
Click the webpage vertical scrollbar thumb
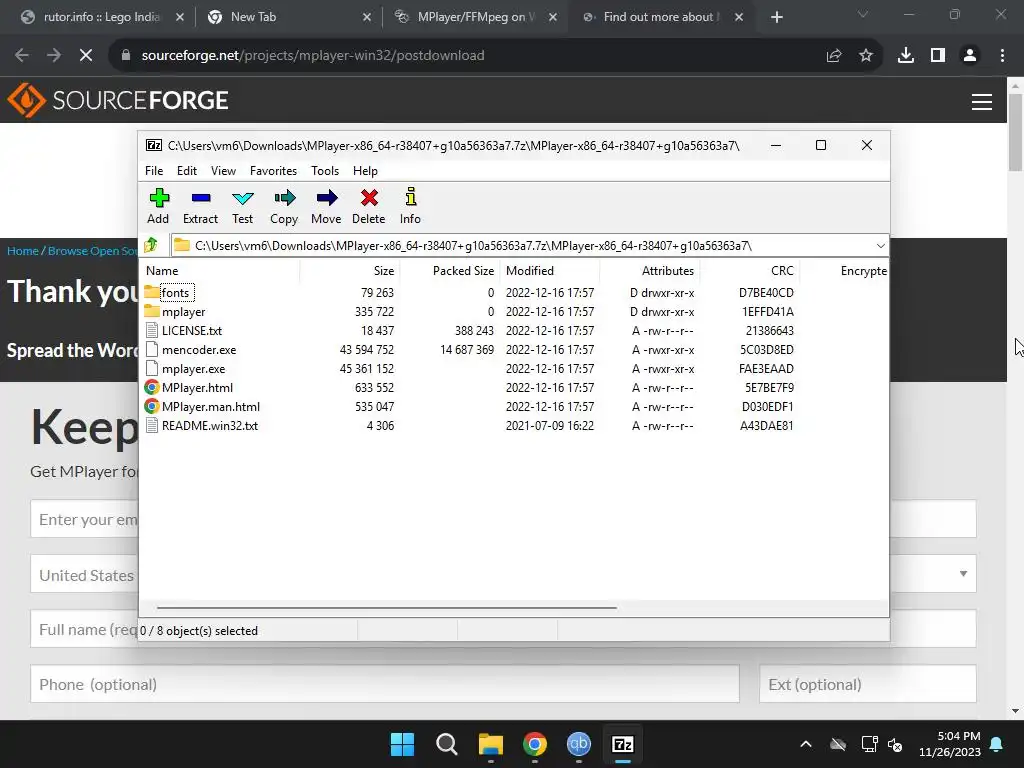1015,132
